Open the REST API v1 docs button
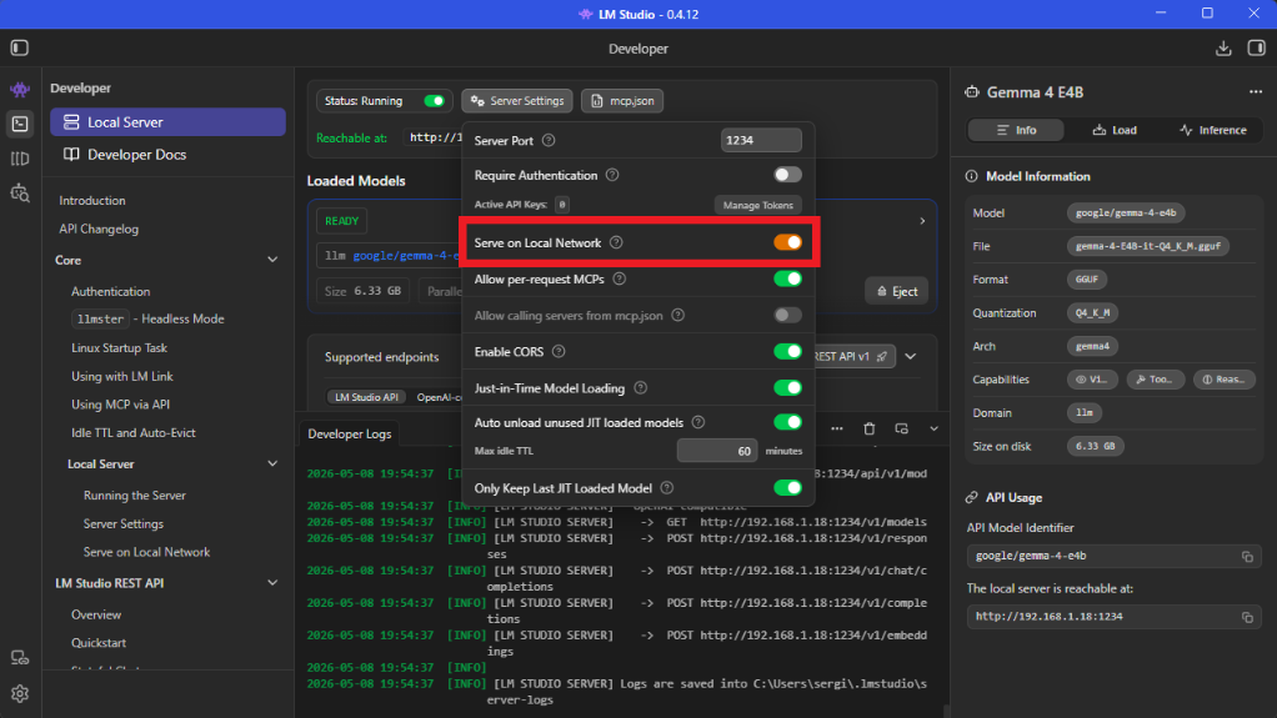The height and width of the screenshot is (718, 1277). pyautogui.click(x=853, y=356)
